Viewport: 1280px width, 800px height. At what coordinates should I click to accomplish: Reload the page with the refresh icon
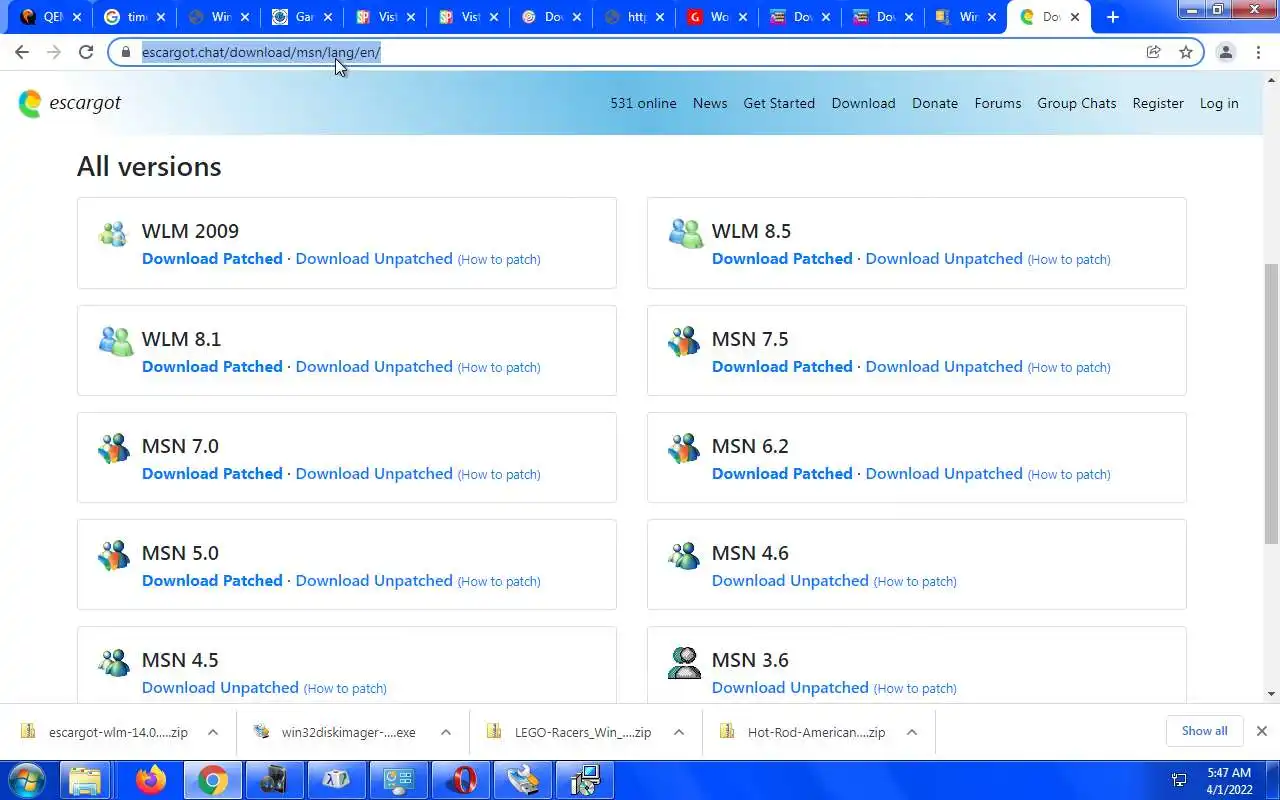point(86,52)
